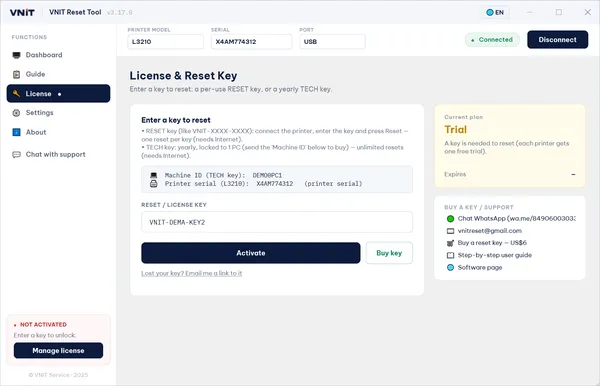Click the globe language icon
This screenshot has width=600, height=386.
click(x=490, y=12)
